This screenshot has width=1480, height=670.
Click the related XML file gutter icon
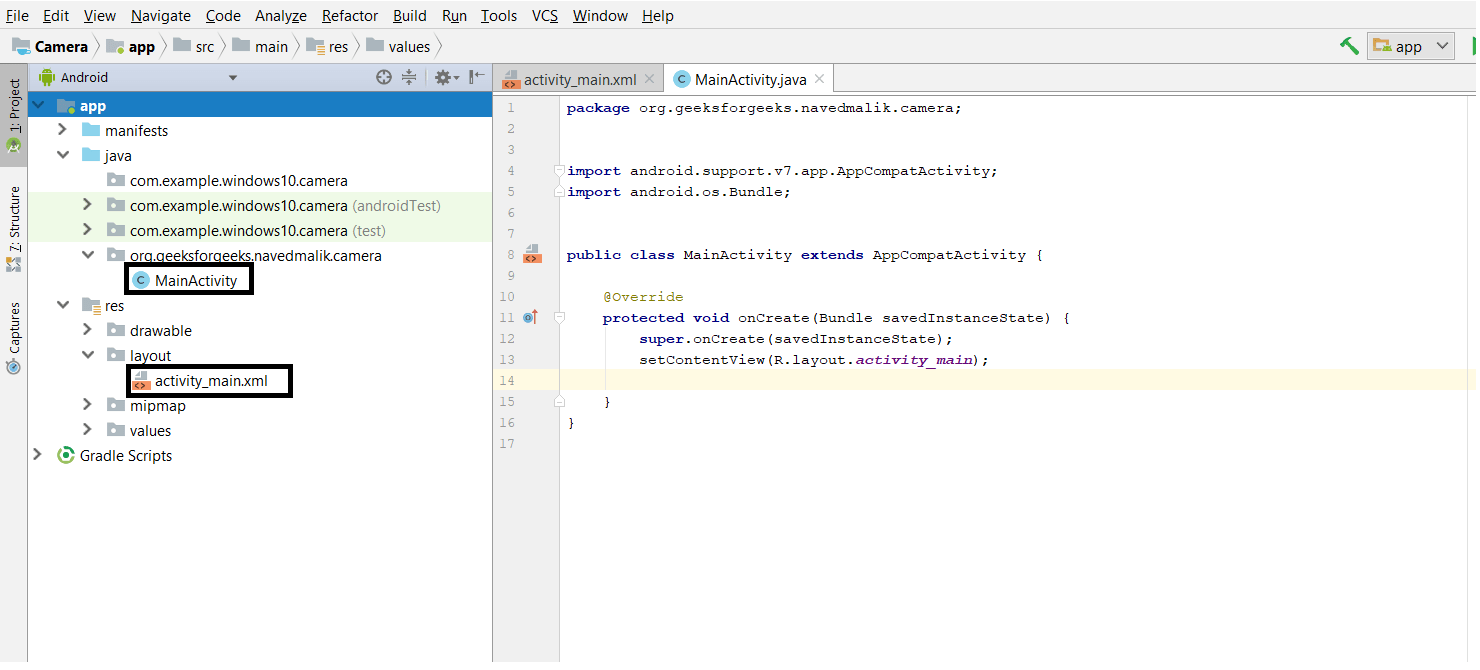click(x=532, y=254)
